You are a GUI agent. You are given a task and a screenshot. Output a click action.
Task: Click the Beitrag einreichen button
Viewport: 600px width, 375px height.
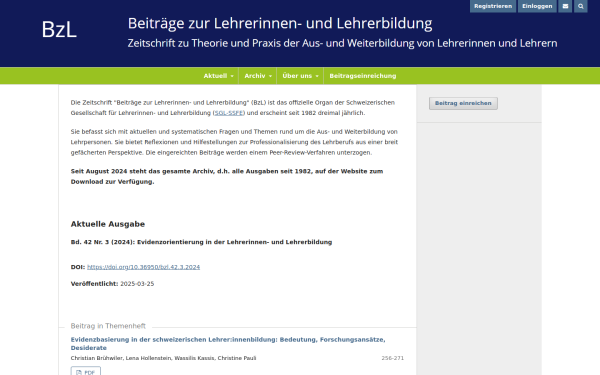coord(463,103)
